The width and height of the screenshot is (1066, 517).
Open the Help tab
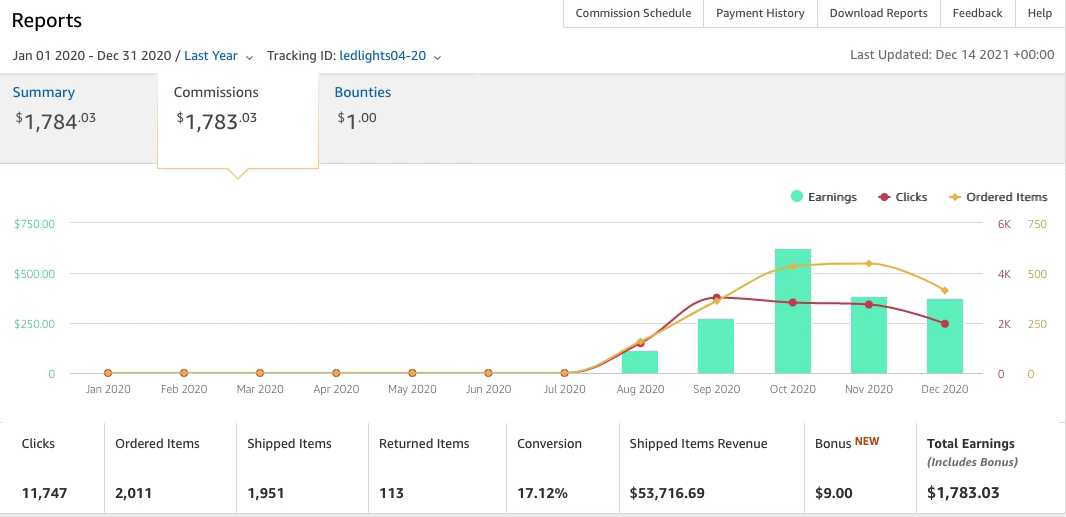click(x=1039, y=14)
